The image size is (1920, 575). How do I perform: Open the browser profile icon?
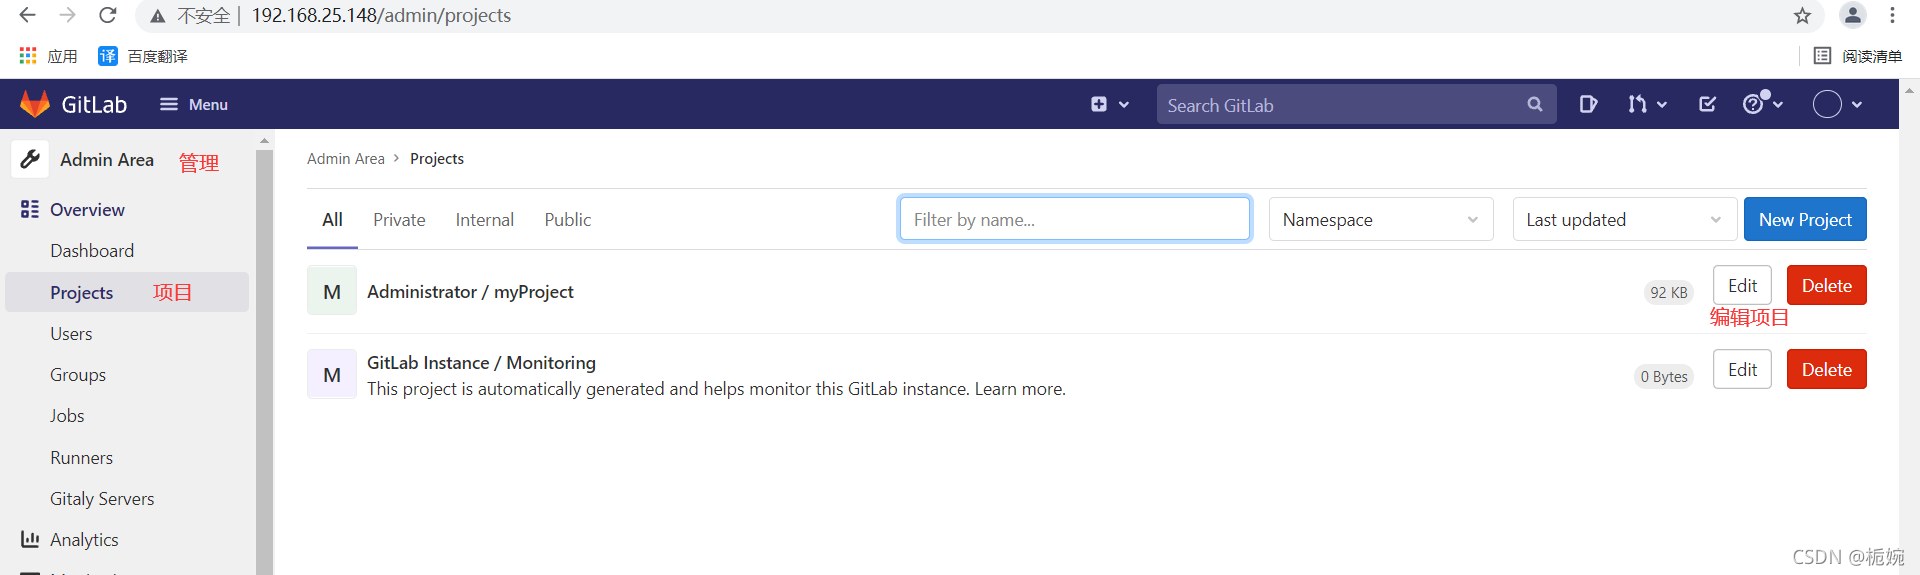click(1852, 15)
